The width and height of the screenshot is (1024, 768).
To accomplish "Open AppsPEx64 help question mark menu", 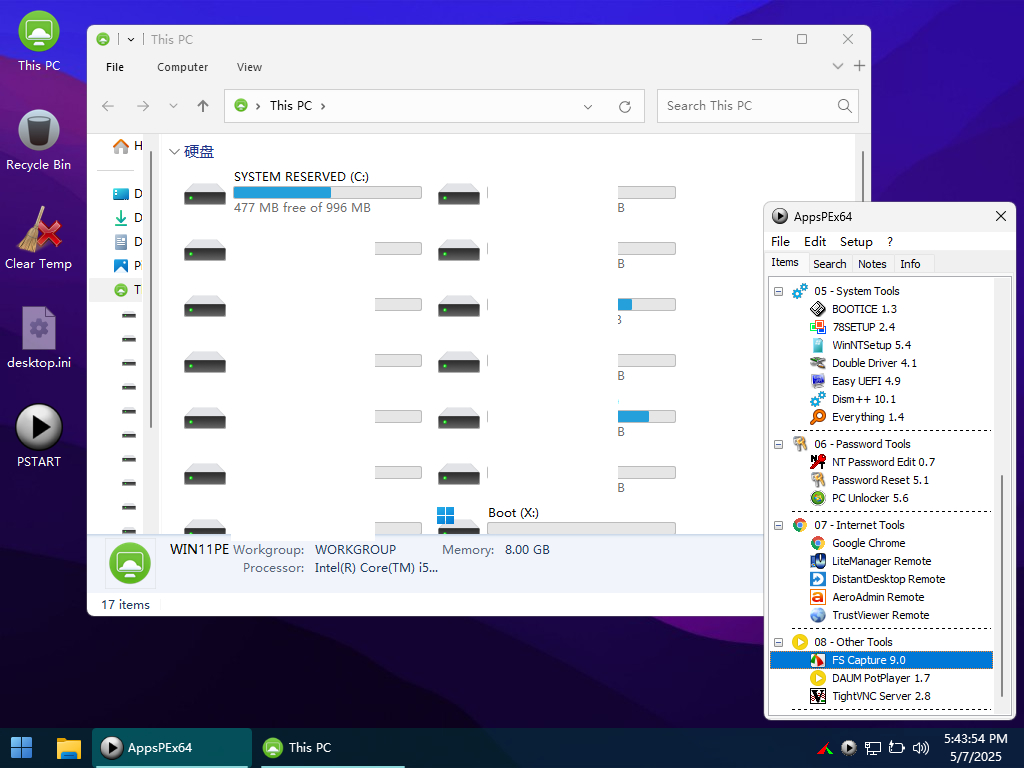I will (x=889, y=242).
